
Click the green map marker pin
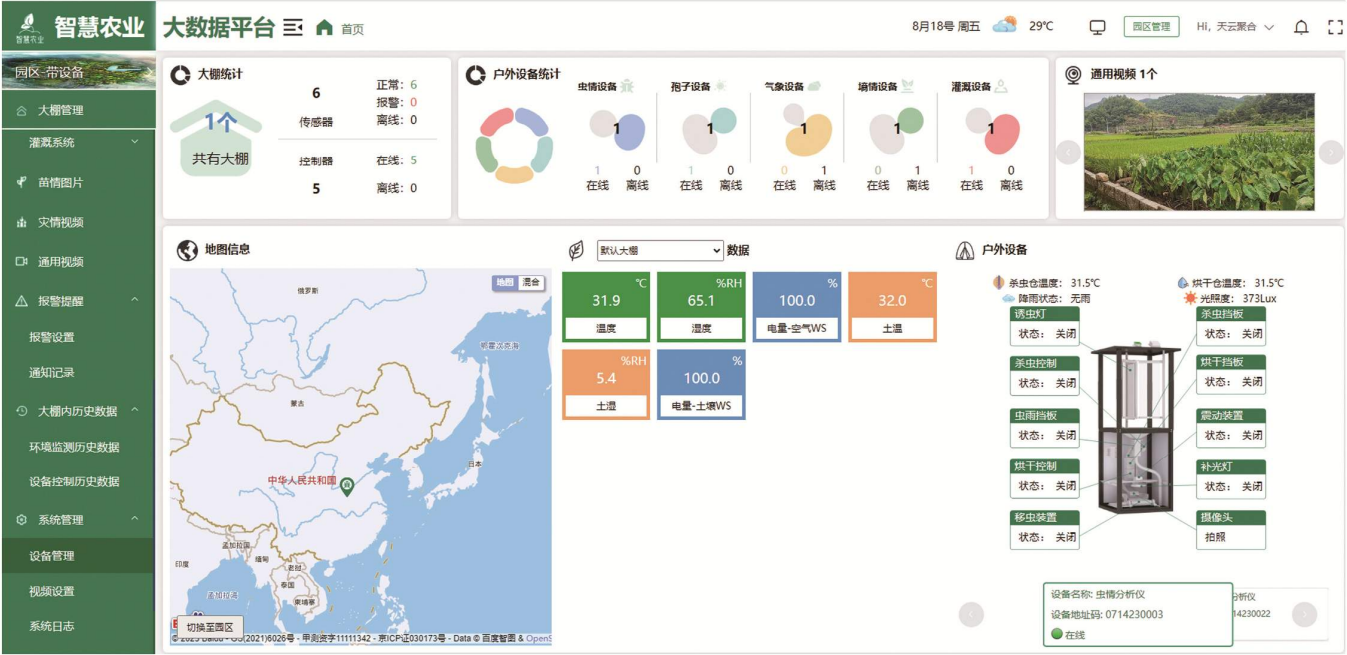click(347, 486)
